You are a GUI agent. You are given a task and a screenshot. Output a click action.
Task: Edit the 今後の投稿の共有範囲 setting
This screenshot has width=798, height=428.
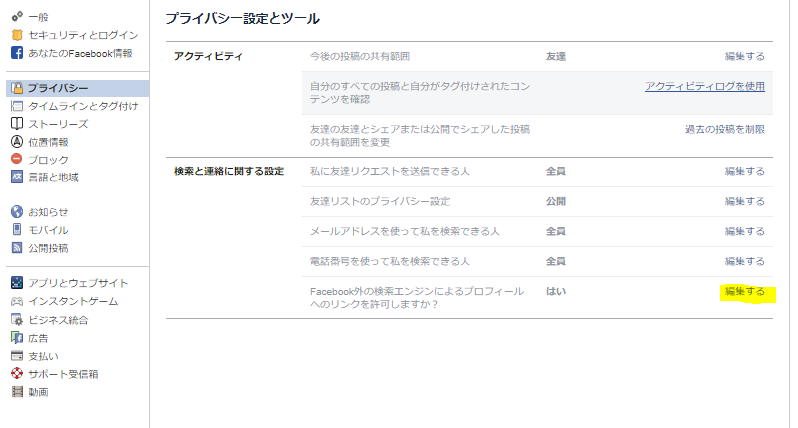point(745,56)
